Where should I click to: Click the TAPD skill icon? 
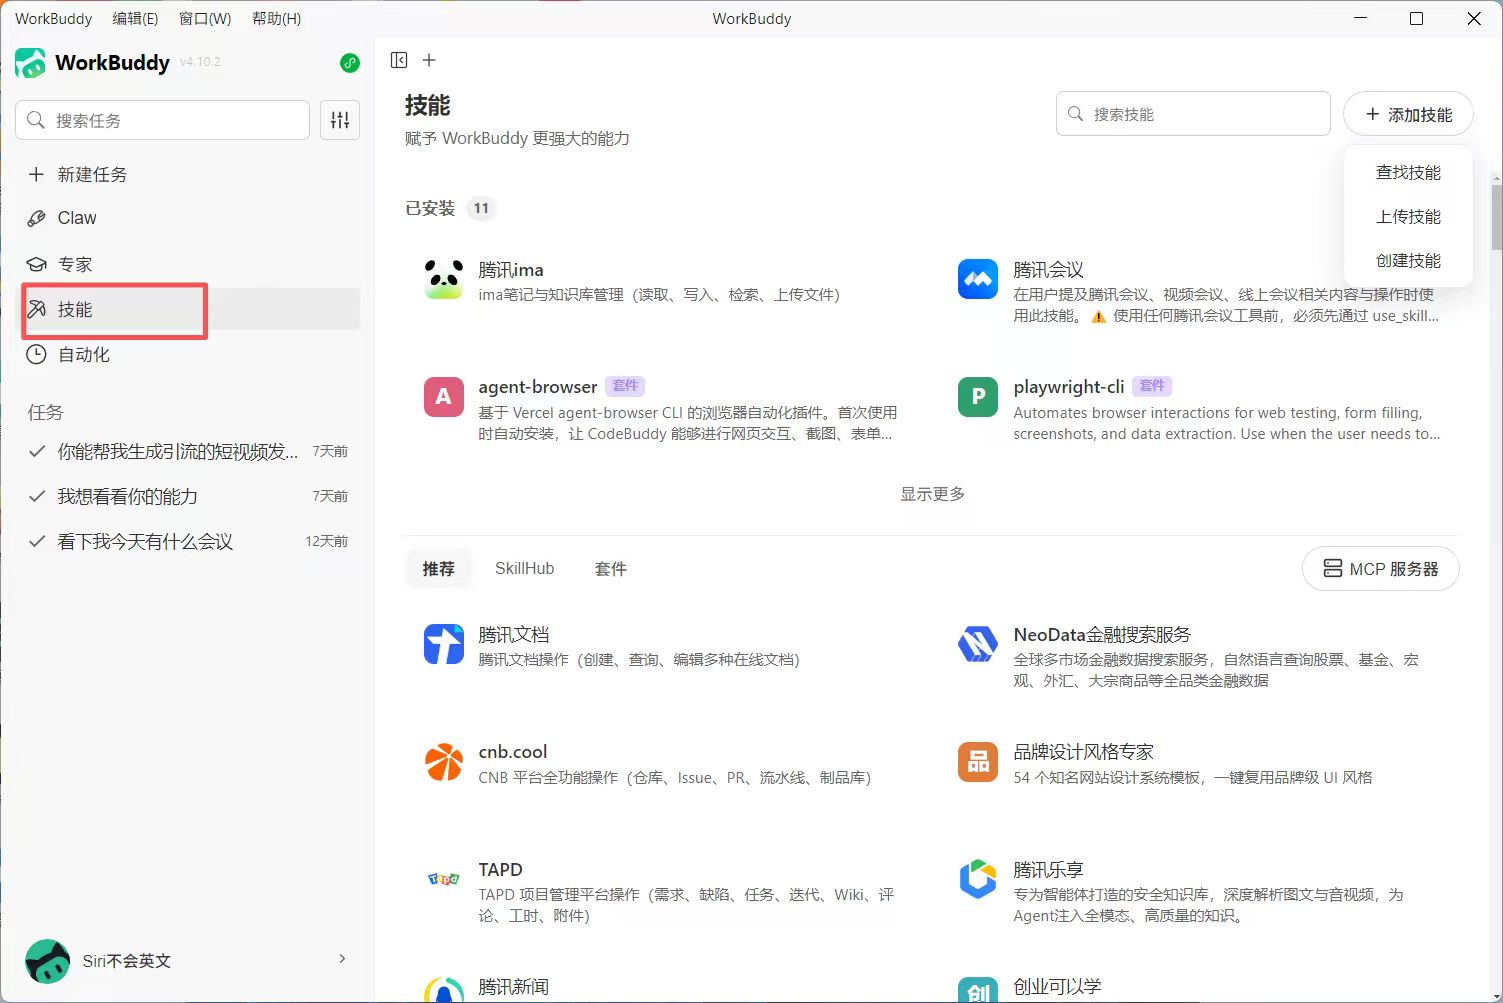[444, 879]
